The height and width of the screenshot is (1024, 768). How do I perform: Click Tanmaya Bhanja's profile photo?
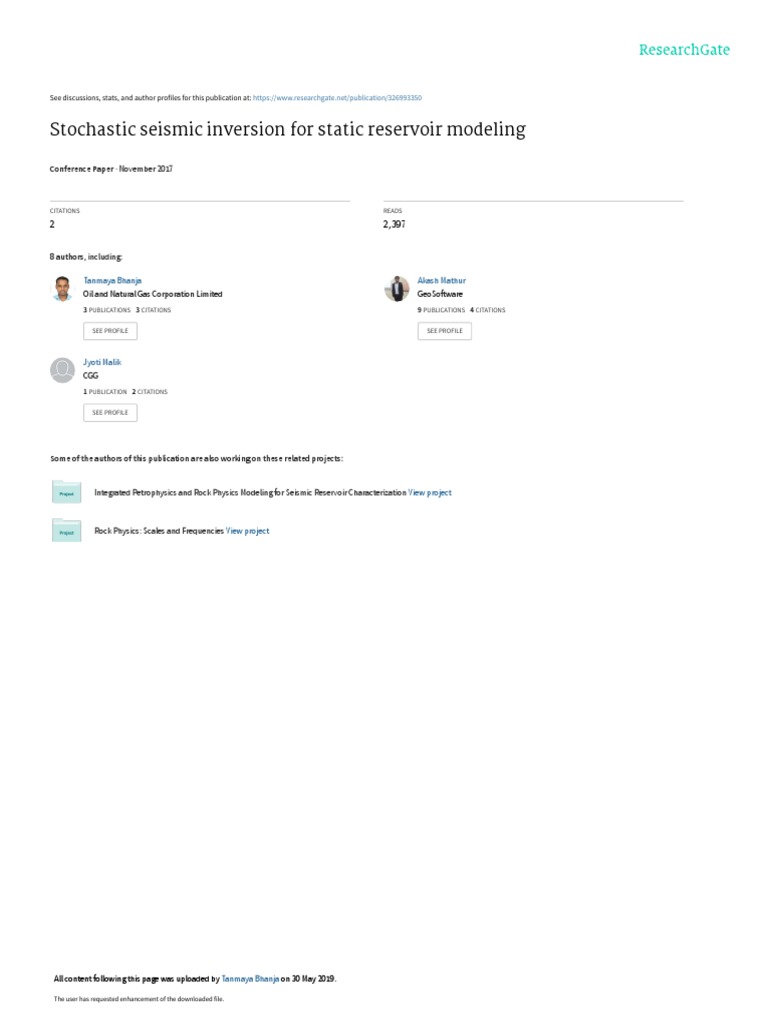tap(62, 289)
